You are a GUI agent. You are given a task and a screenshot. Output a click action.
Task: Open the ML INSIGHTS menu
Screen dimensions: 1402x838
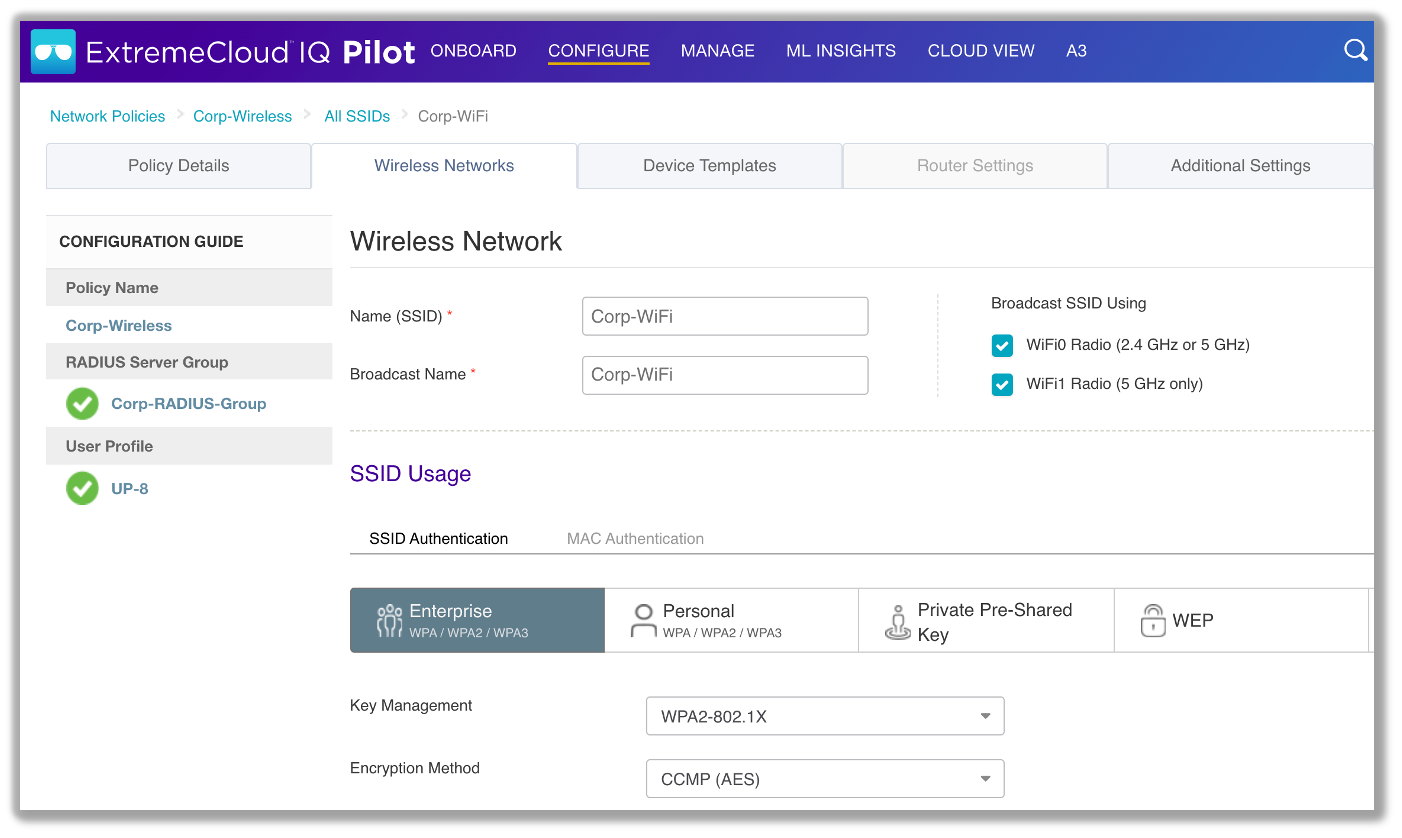coord(841,51)
